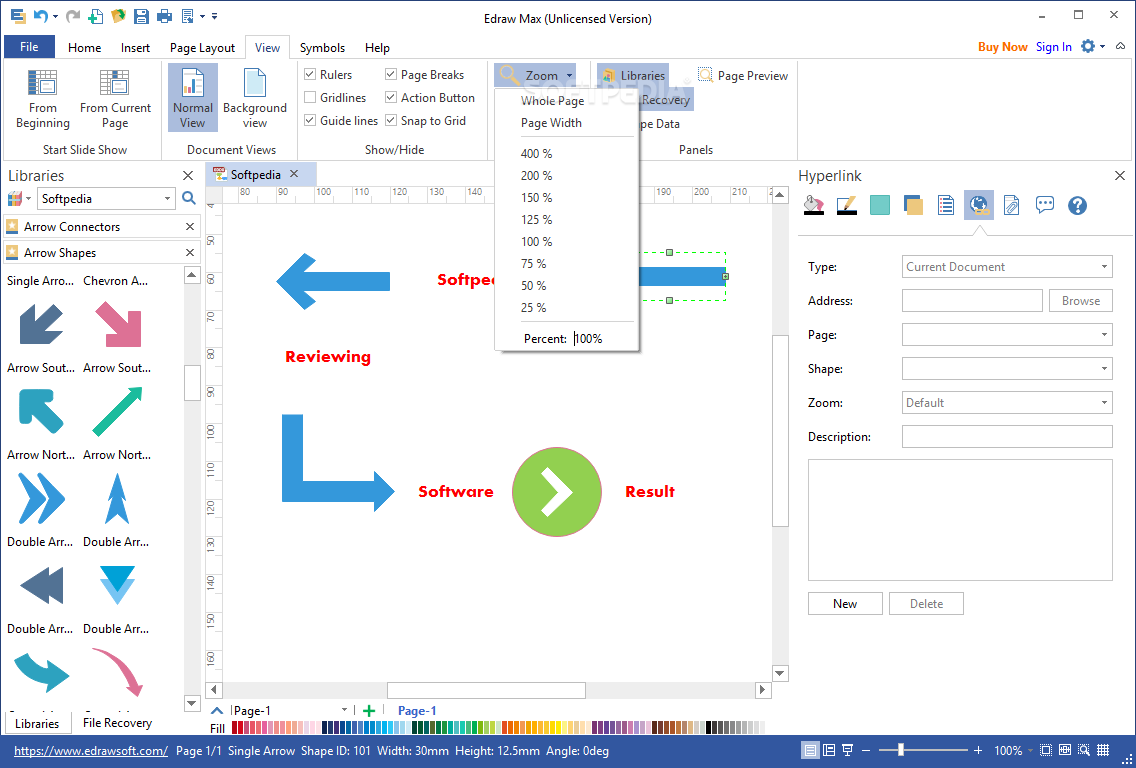Click the grid icon in status bar
Screen dimensions: 1136x768
click(x=1103, y=751)
